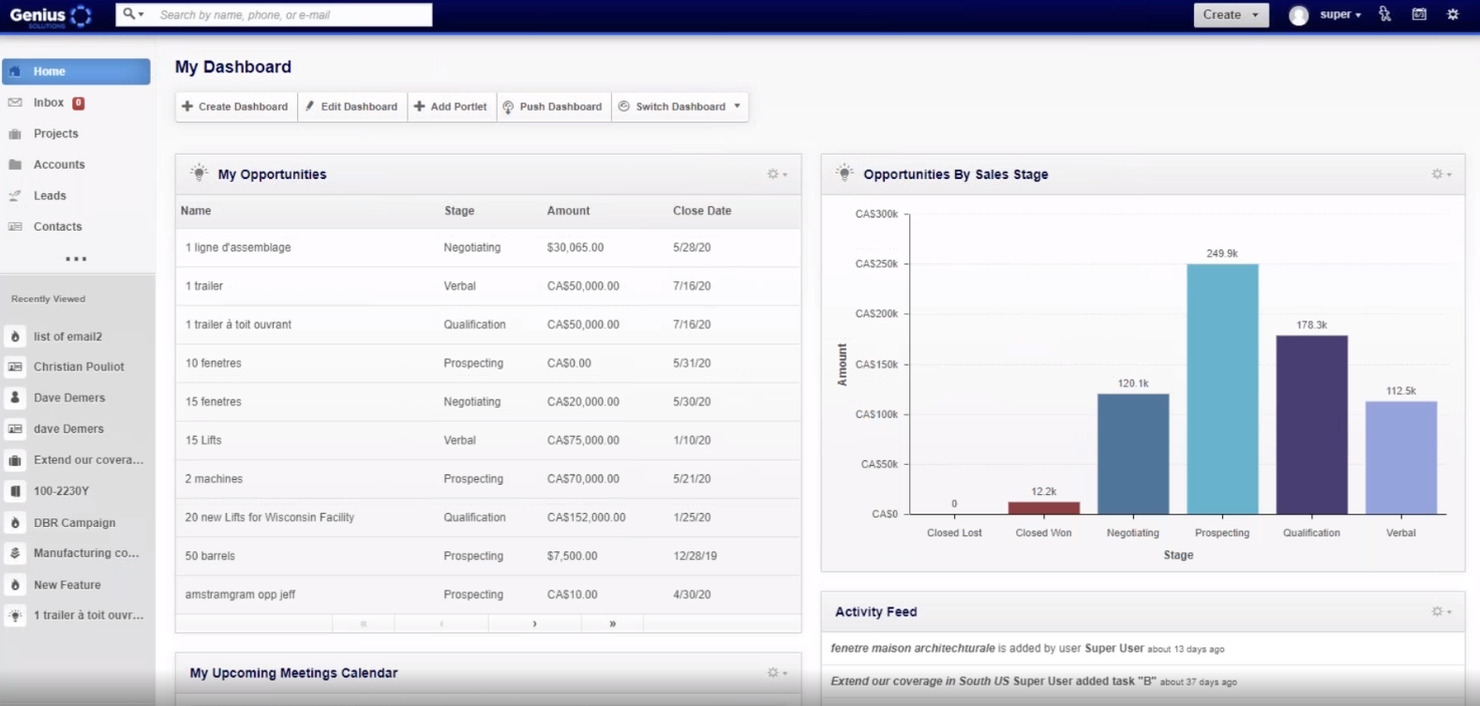The height and width of the screenshot is (706, 1480).
Task: Click the assignment/walking-person icon near the top right
Action: tap(1385, 14)
